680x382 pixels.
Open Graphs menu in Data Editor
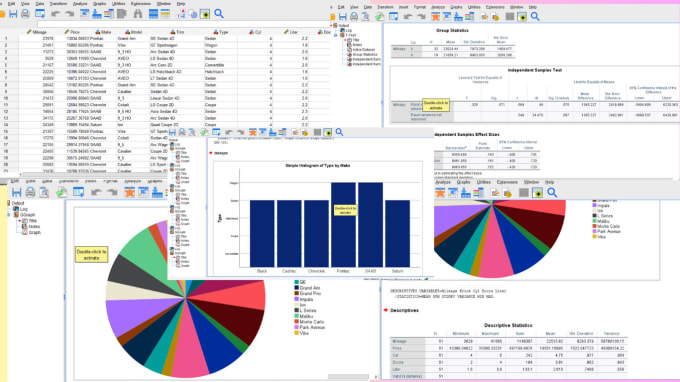[x=100, y=3]
